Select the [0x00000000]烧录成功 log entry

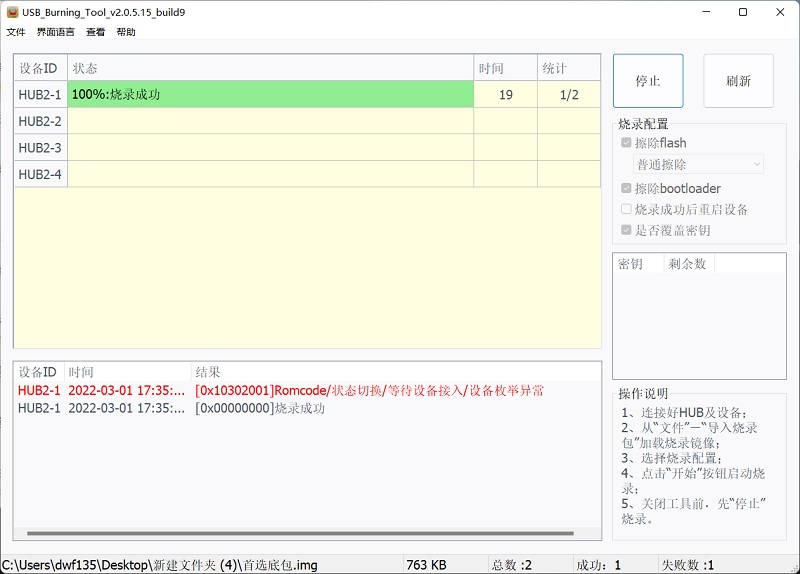(307, 408)
